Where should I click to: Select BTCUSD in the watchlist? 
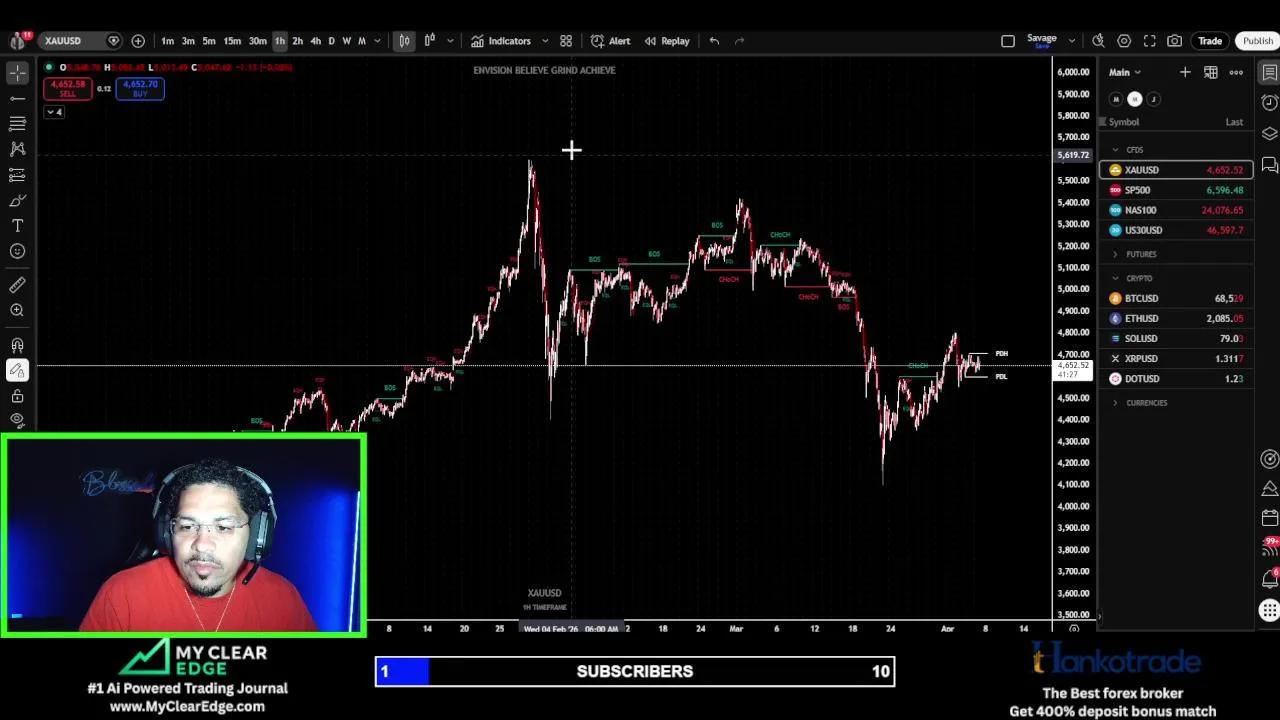1176,298
